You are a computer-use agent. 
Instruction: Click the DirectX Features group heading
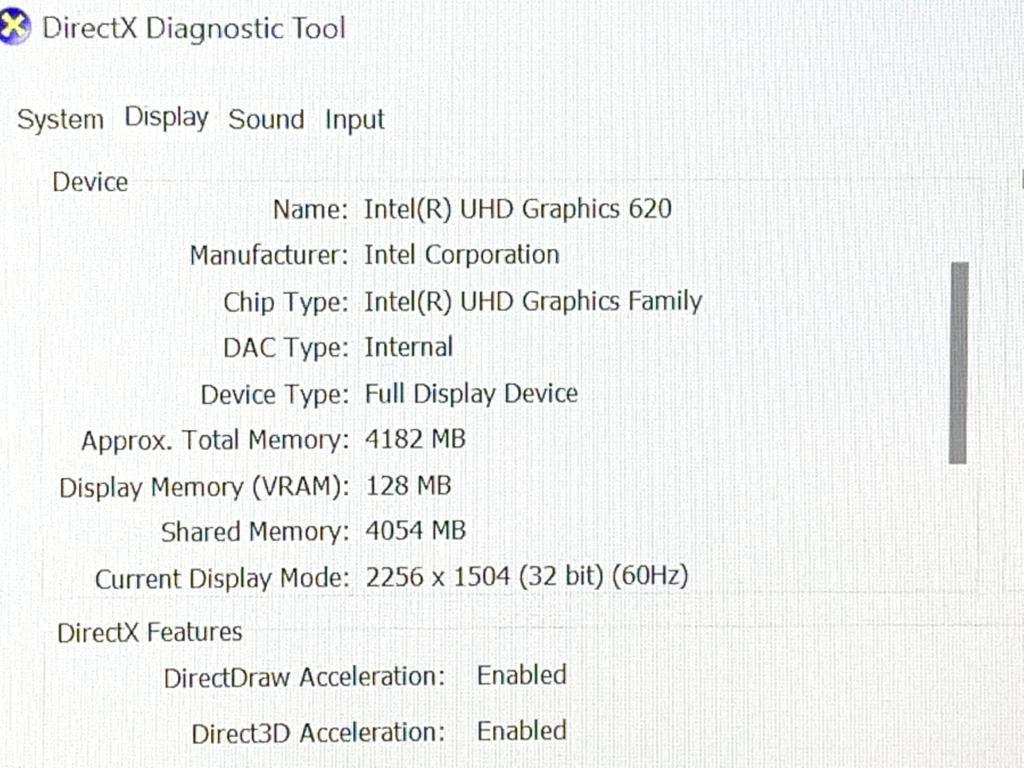tap(150, 632)
